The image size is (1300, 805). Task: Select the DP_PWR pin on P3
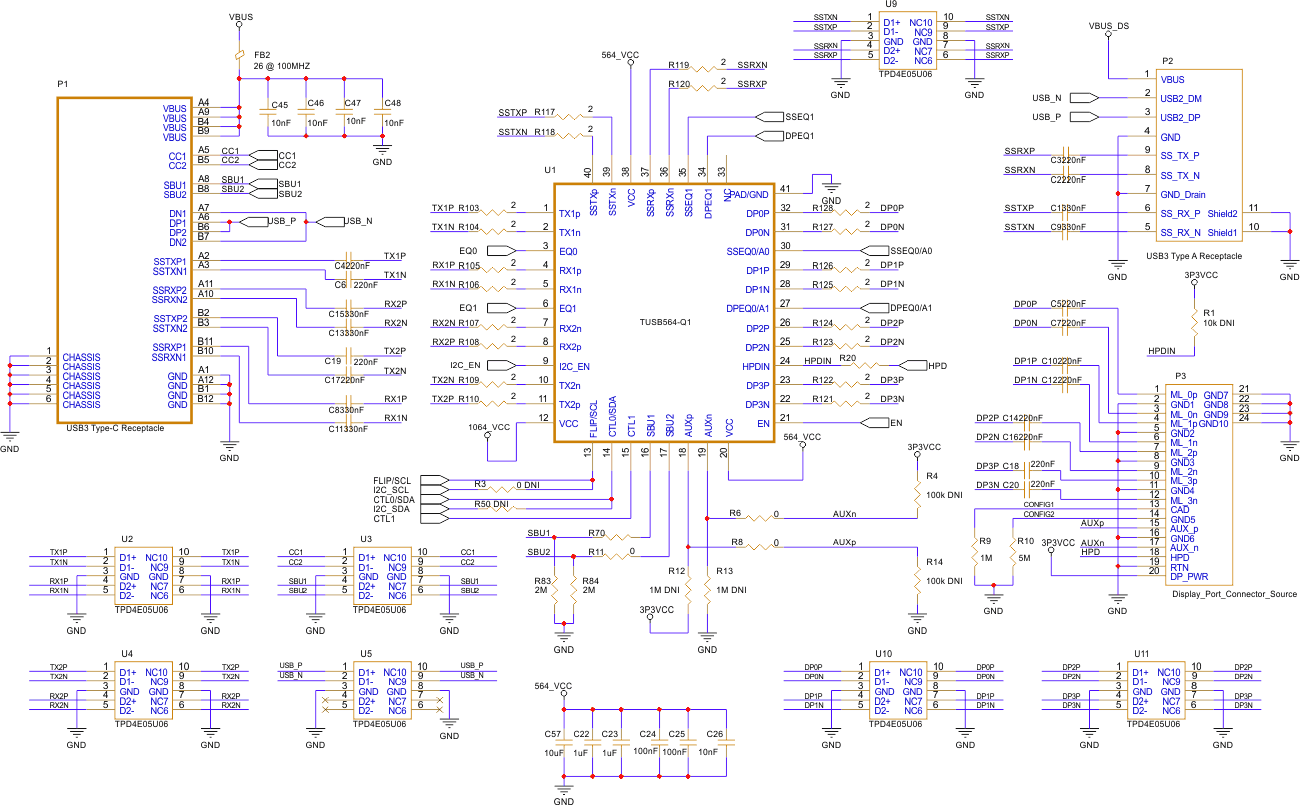point(1189,576)
